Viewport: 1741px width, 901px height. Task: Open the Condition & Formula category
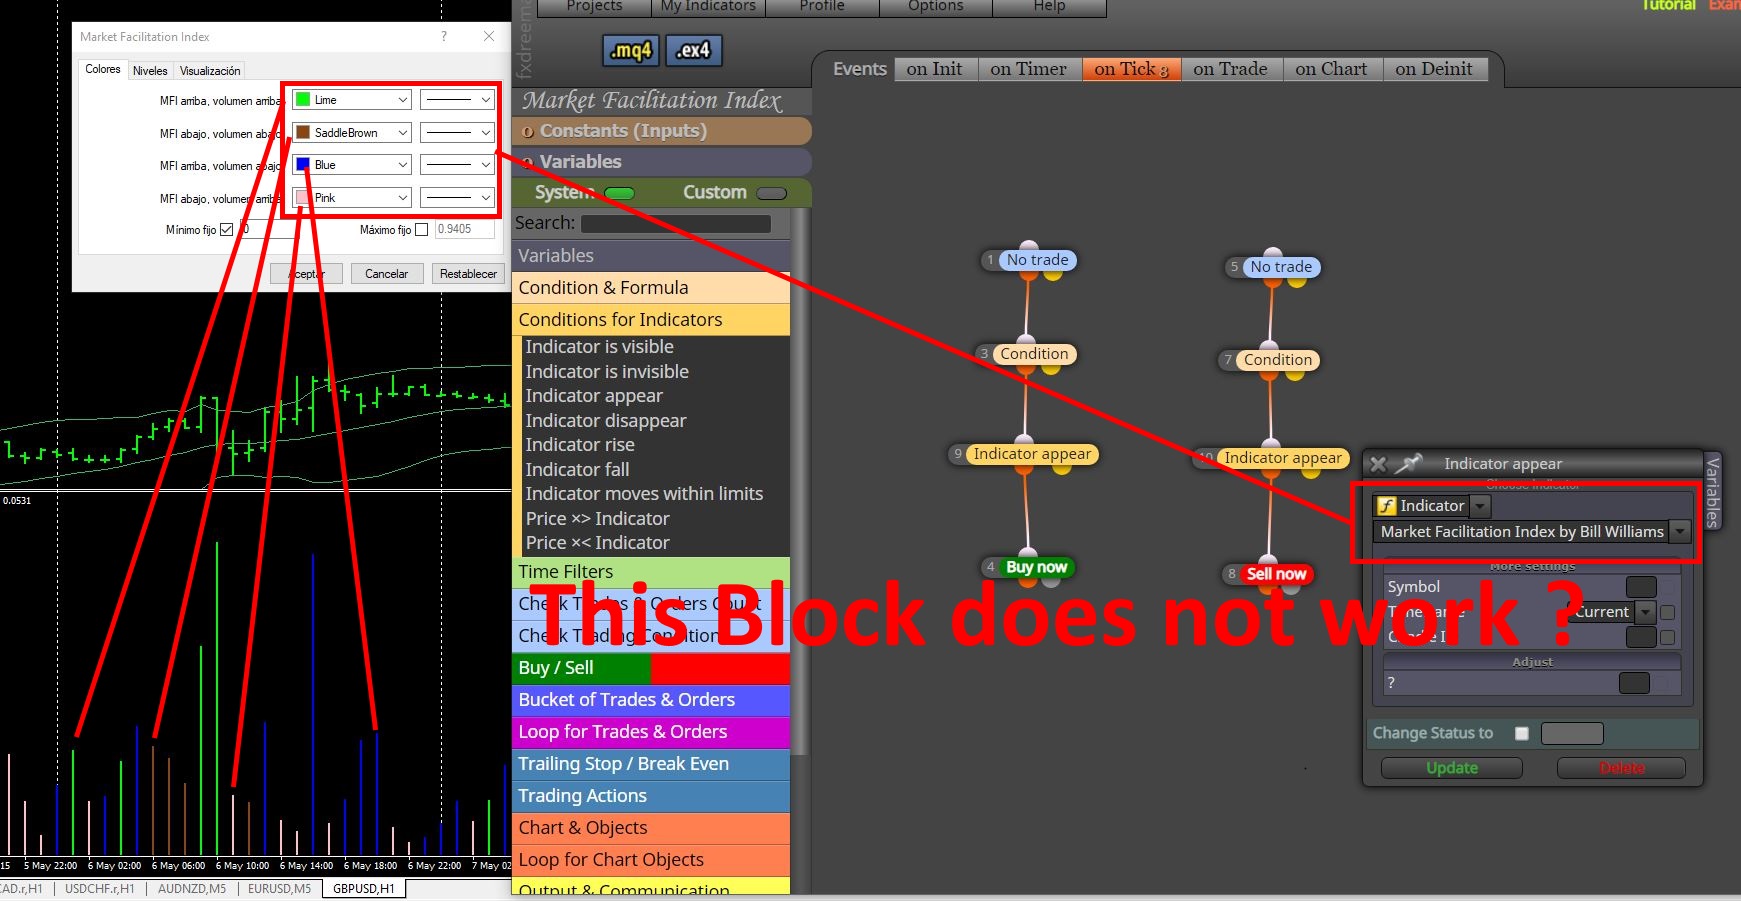[x=651, y=288]
